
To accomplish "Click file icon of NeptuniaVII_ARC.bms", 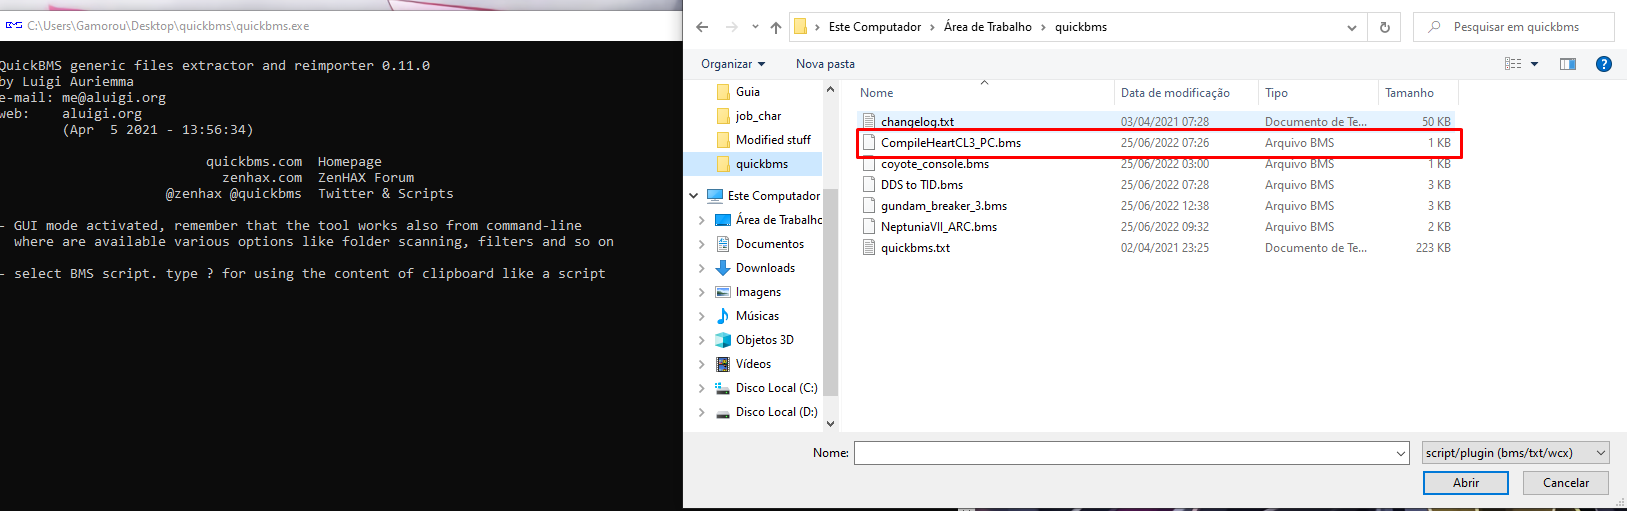I will pyautogui.click(x=869, y=227).
